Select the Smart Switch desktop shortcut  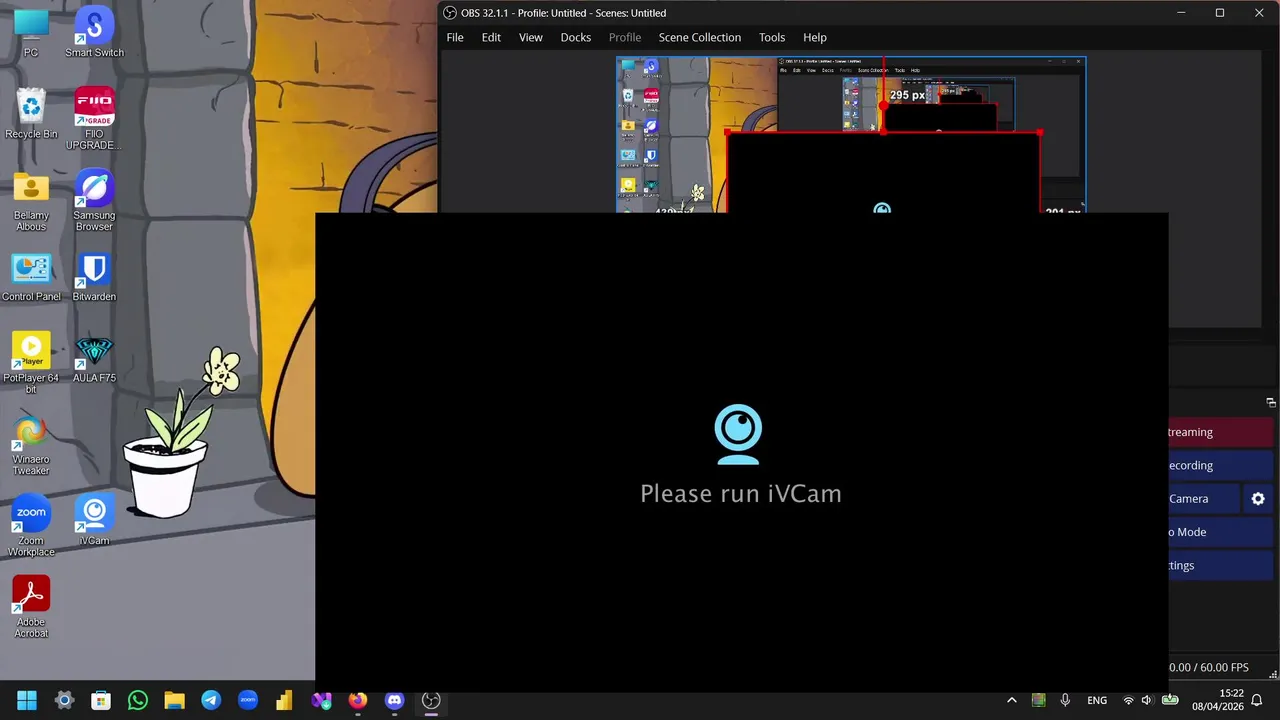pos(94,32)
